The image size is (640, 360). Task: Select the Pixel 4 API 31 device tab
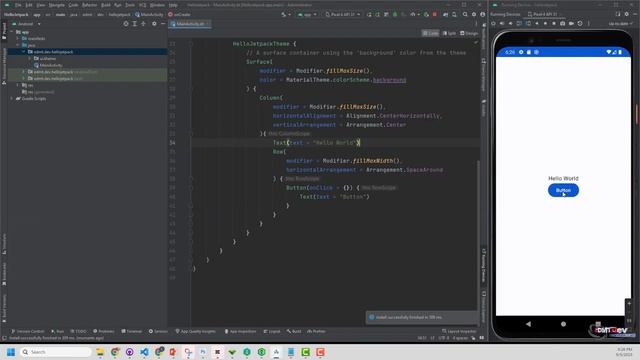[x=545, y=14]
